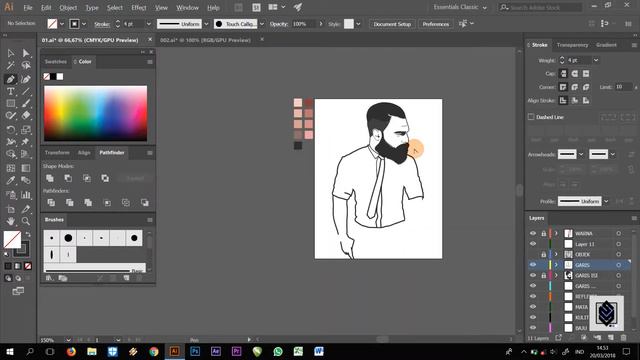Viewport: 640px width, 360px height.
Task: Click the dark swatch beside artboard
Action: pyautogui.click(x=298, y=146)
